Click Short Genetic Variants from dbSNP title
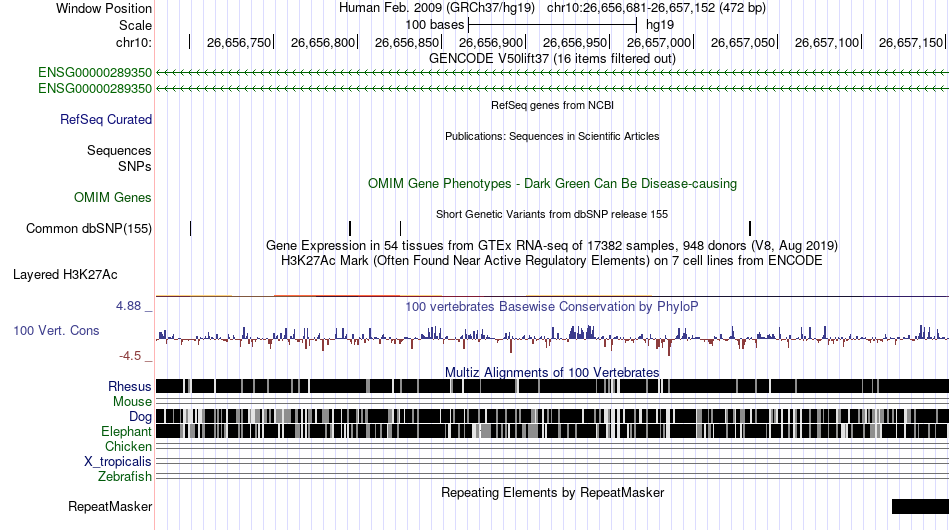 point(552,214)
